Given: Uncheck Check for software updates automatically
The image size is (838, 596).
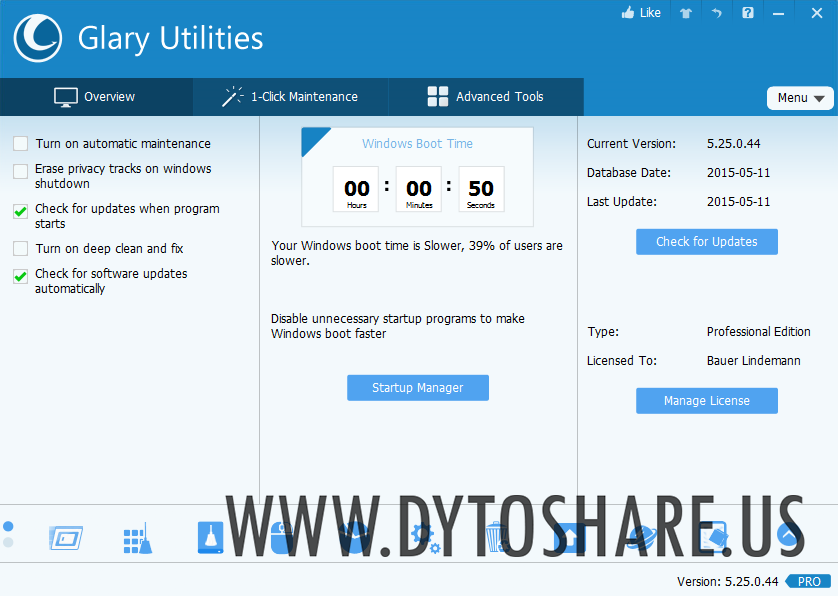Looking at the screenshot, I should click(20, 276).
